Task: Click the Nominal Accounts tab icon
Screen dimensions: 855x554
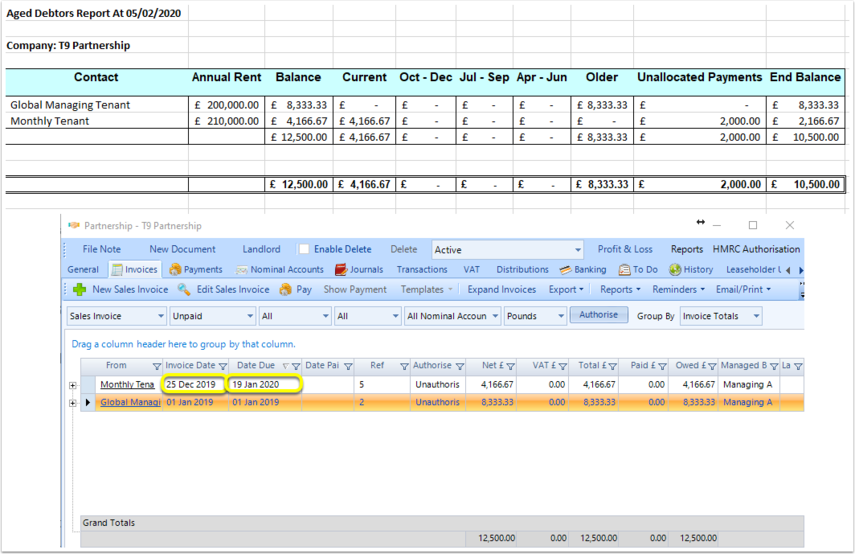Action: point(242,270)
